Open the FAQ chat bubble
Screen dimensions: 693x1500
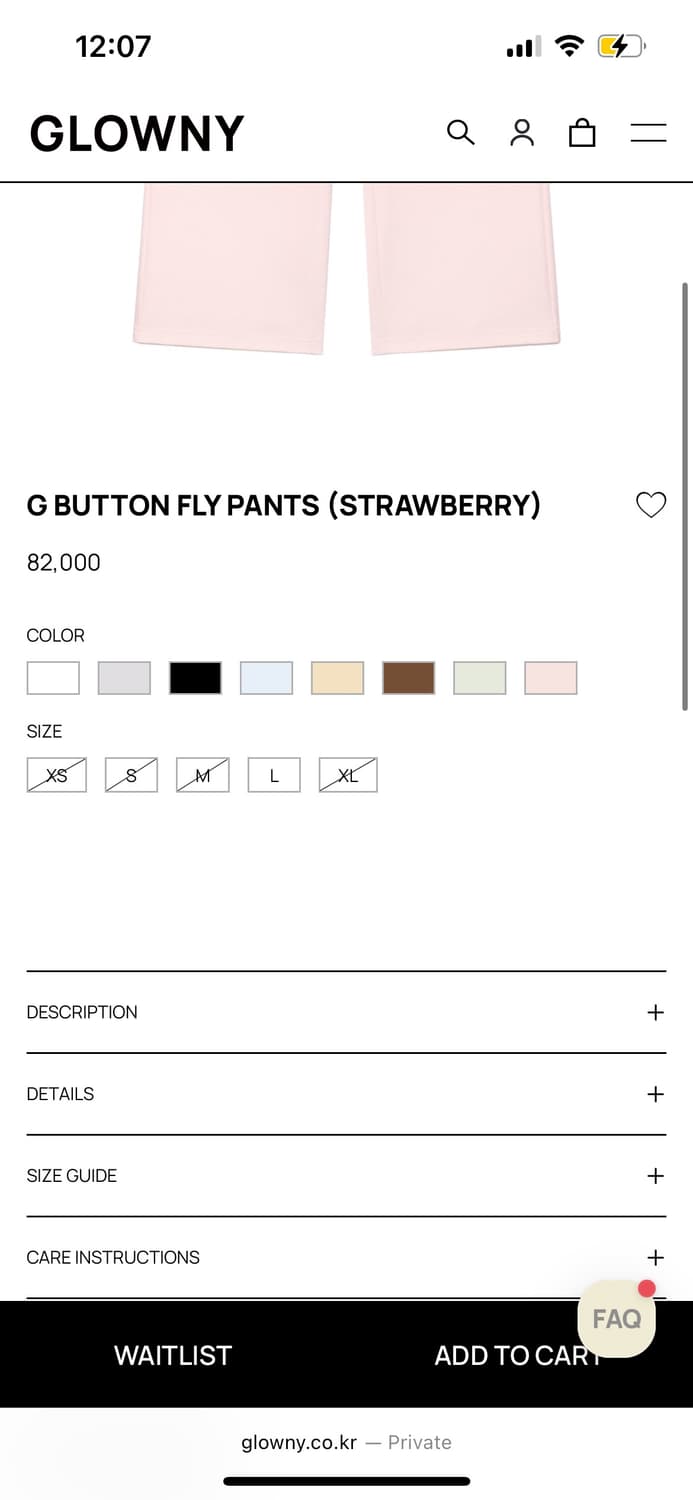click(616, 1319)
